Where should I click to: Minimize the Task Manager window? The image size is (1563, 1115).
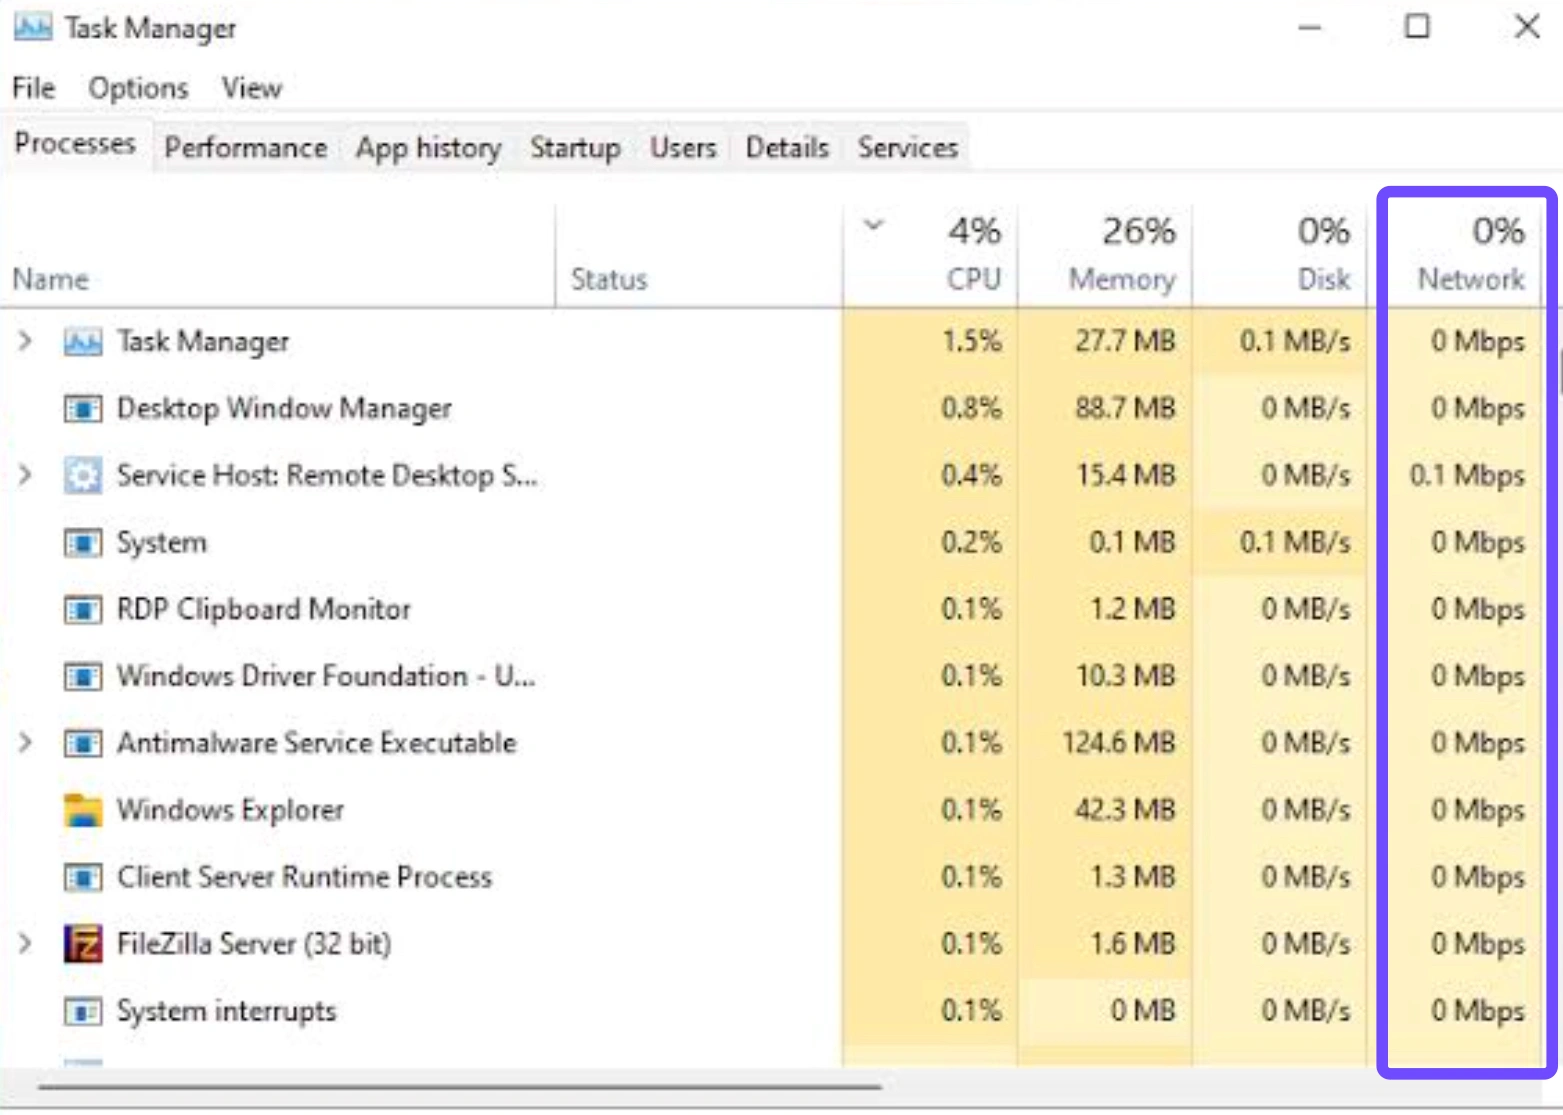tap(1310, 27)
